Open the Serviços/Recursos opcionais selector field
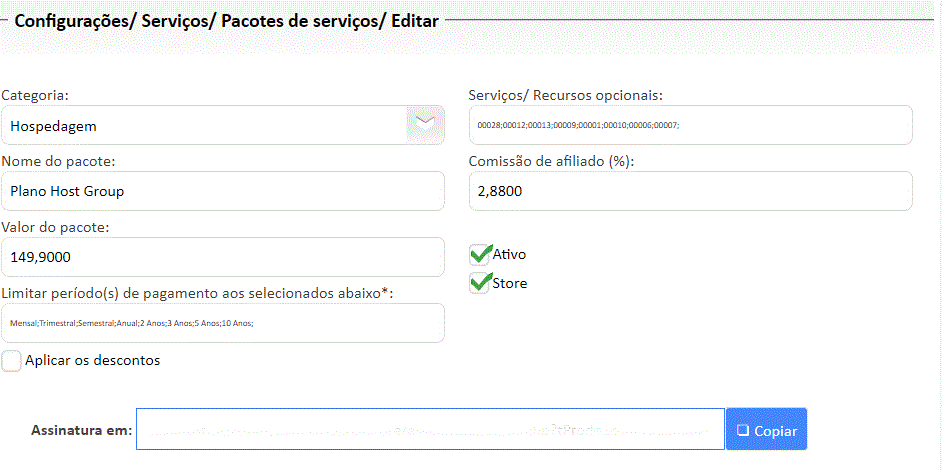Image resolution: width=942 pixels, height=471 pixels. tap(690, 125)
